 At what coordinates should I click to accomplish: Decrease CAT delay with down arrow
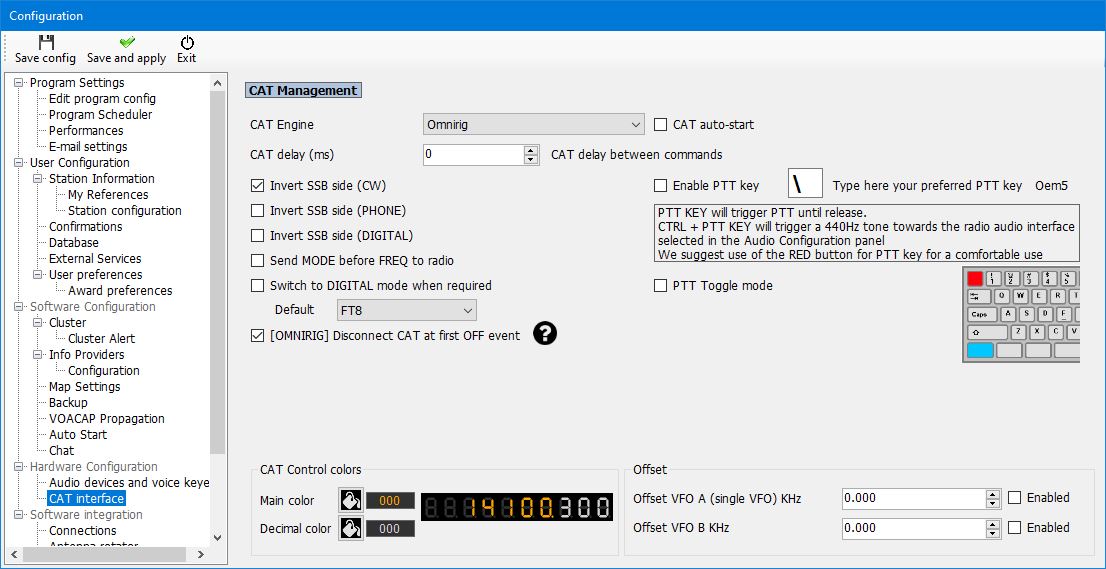[x=531, y=159]
